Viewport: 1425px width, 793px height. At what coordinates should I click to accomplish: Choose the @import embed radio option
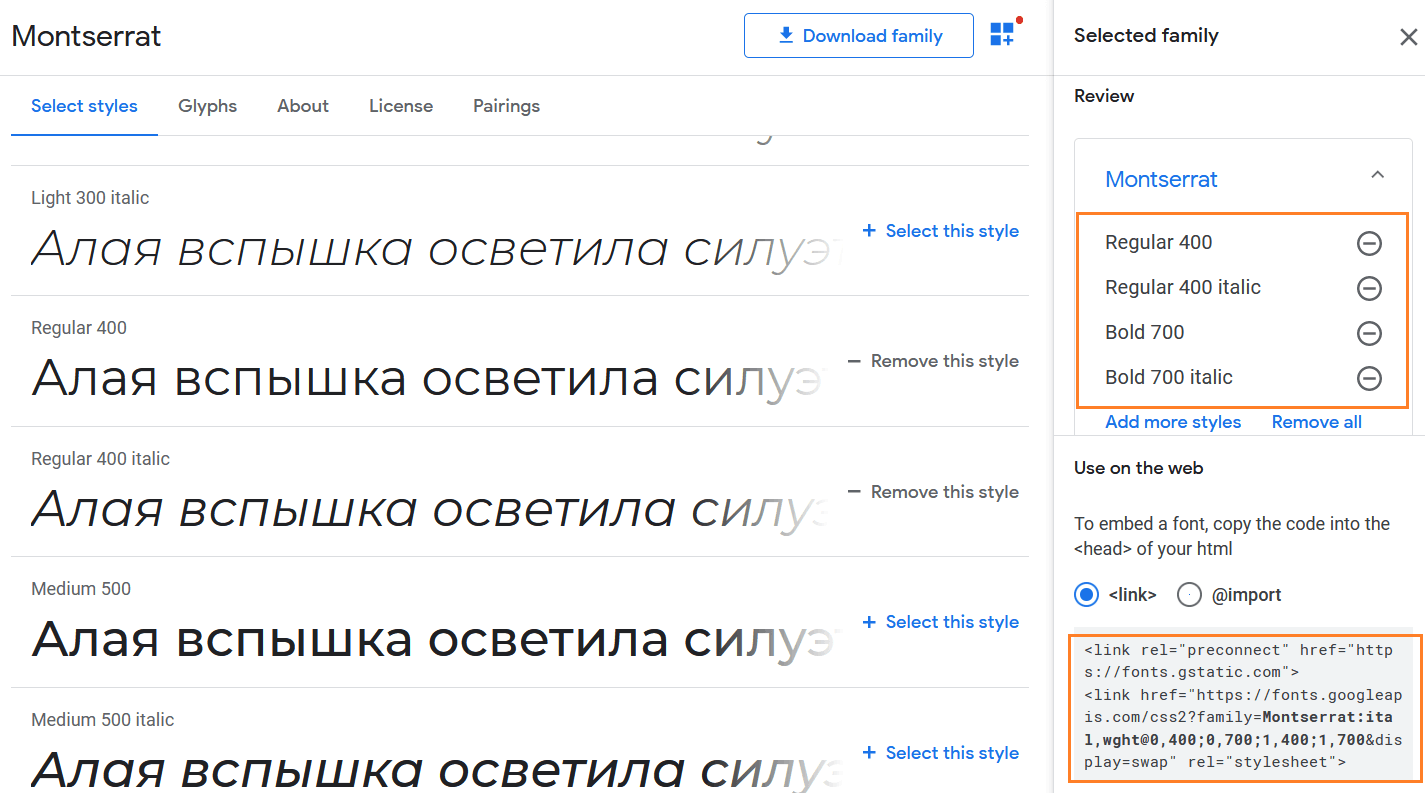1189,595
